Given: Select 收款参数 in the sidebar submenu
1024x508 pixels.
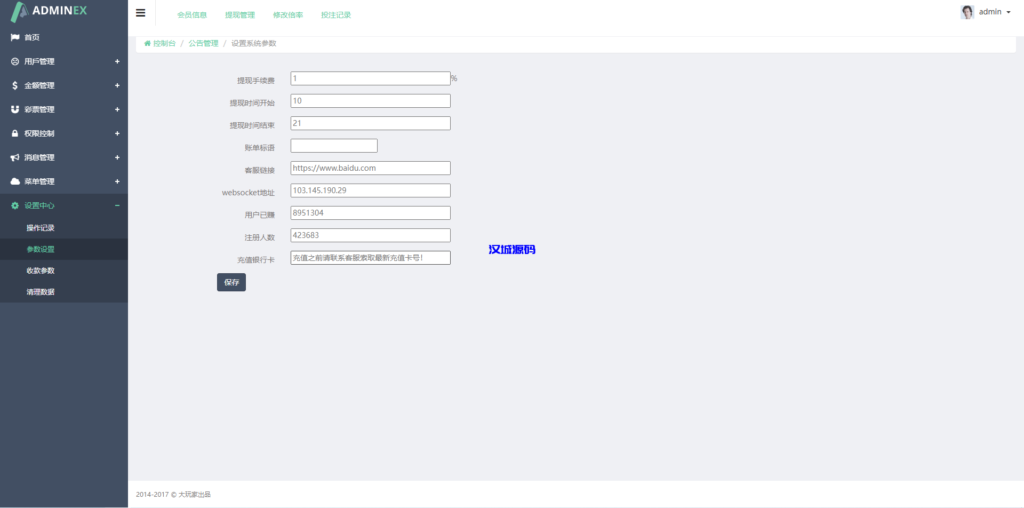Looking at the screenshot, I should click(x=41, y=270).
